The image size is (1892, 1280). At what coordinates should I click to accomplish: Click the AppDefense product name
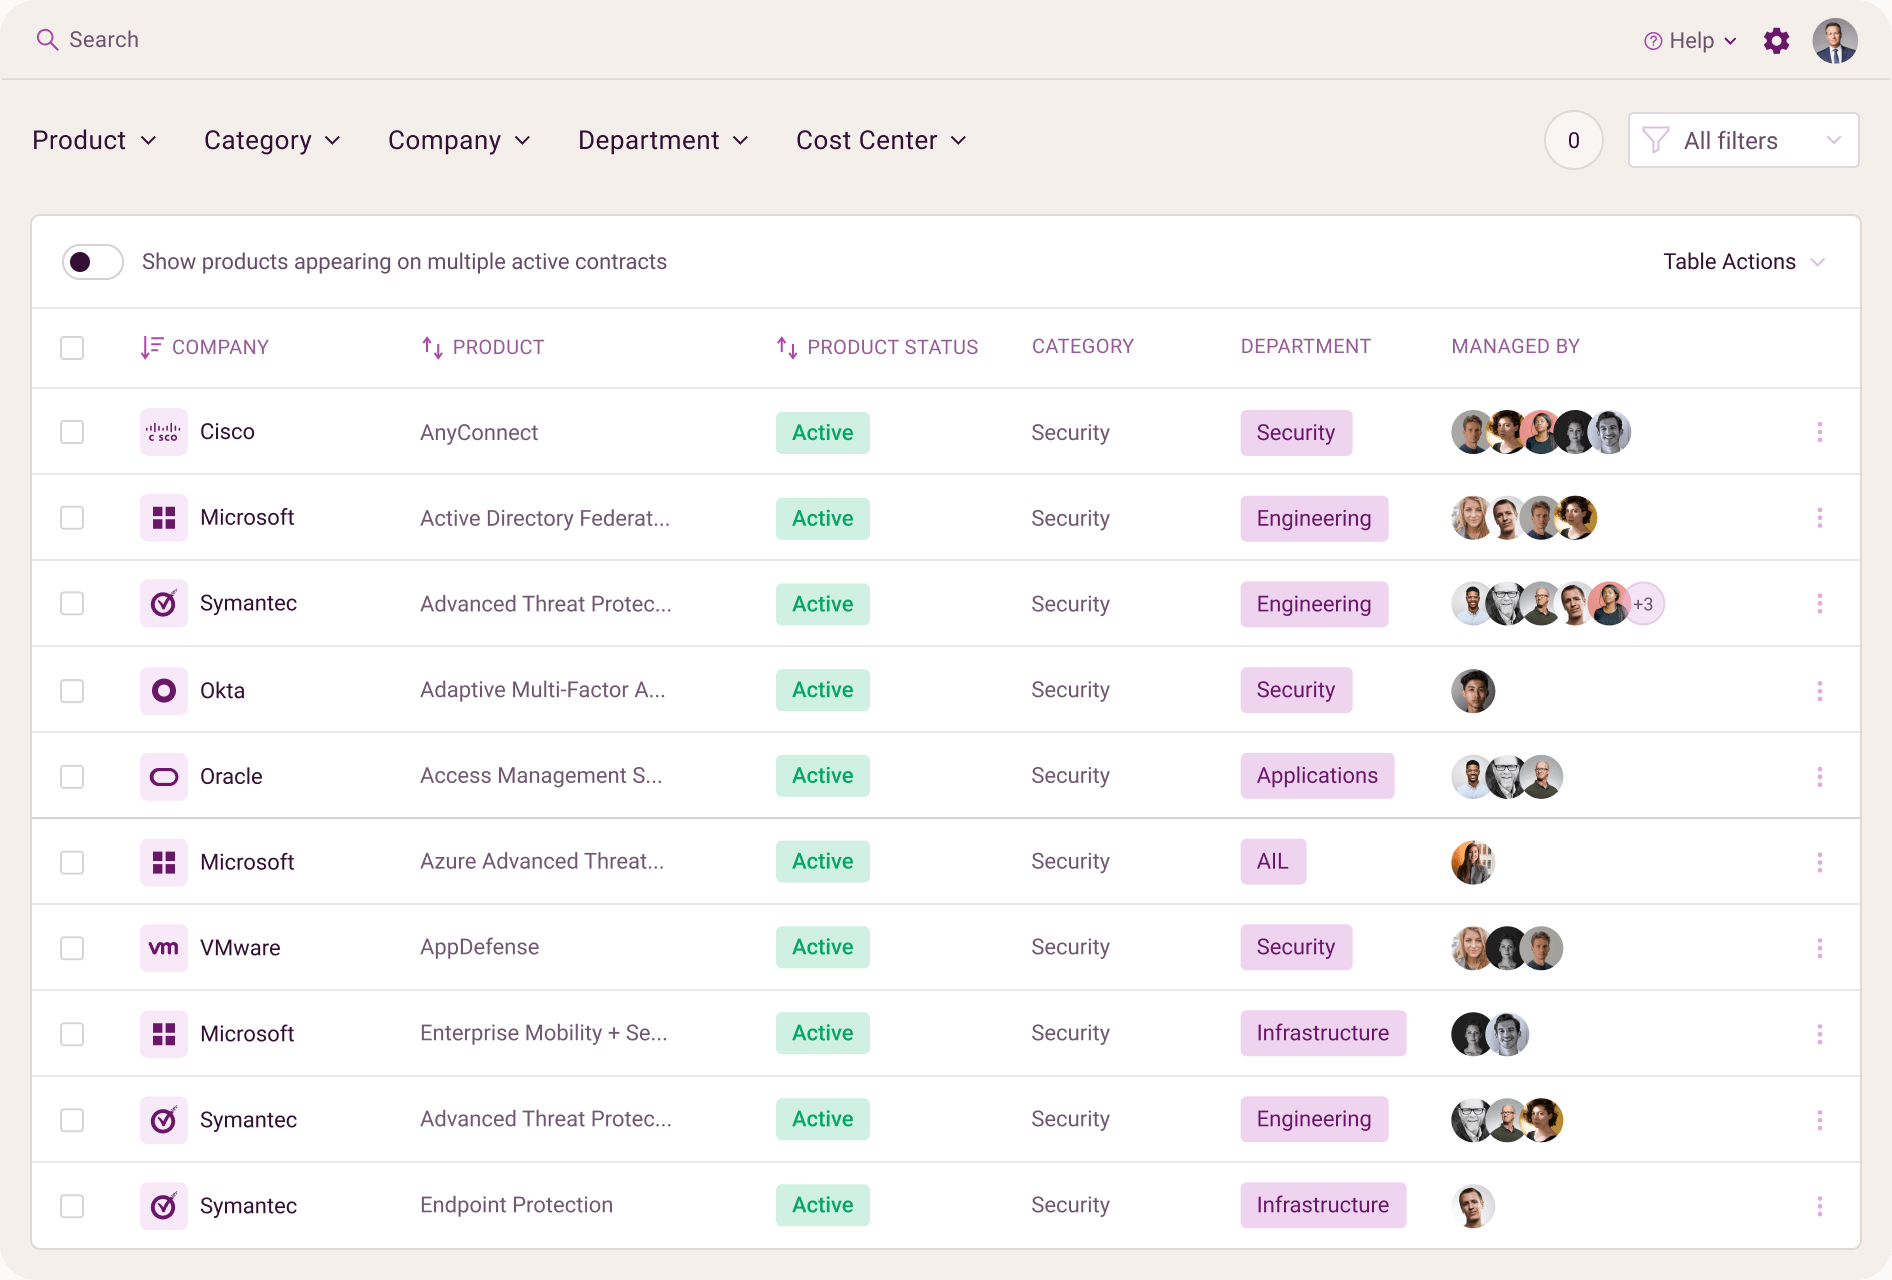point(479,947)
